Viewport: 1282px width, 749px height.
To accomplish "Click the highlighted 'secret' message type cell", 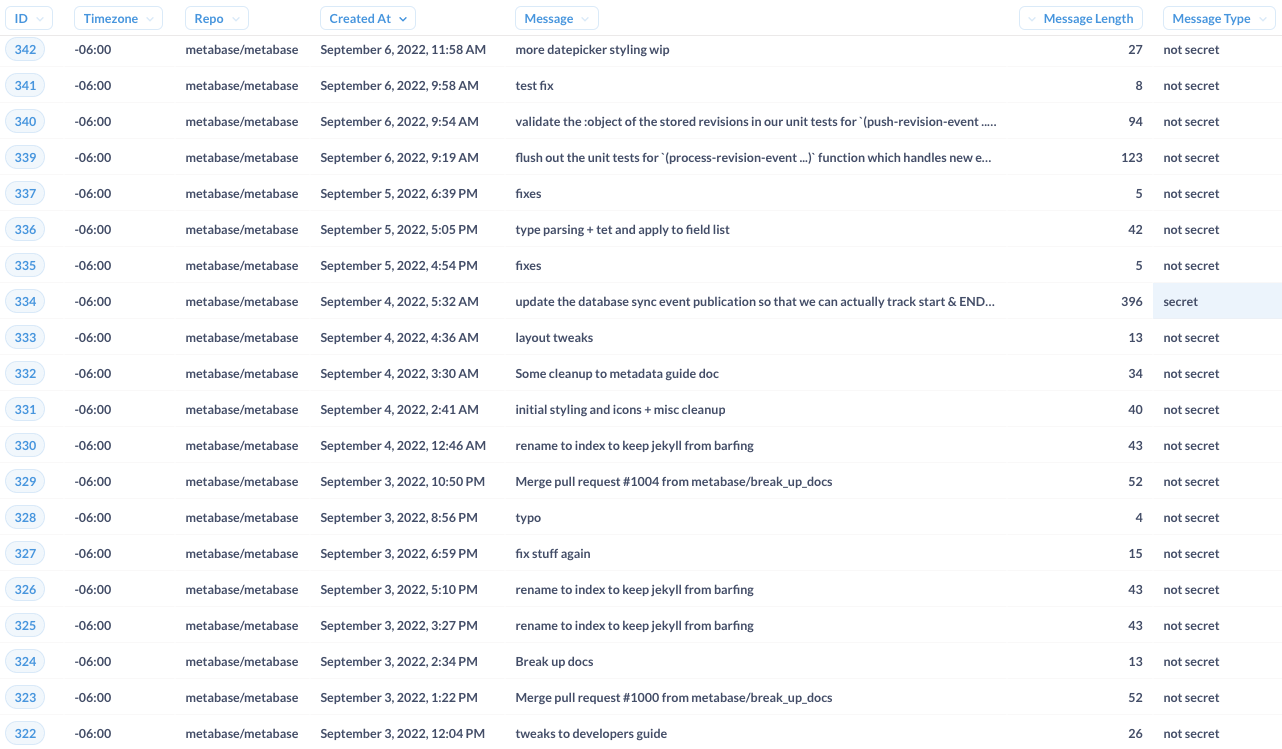I will pyautogui.click(x=1217, y=302).
